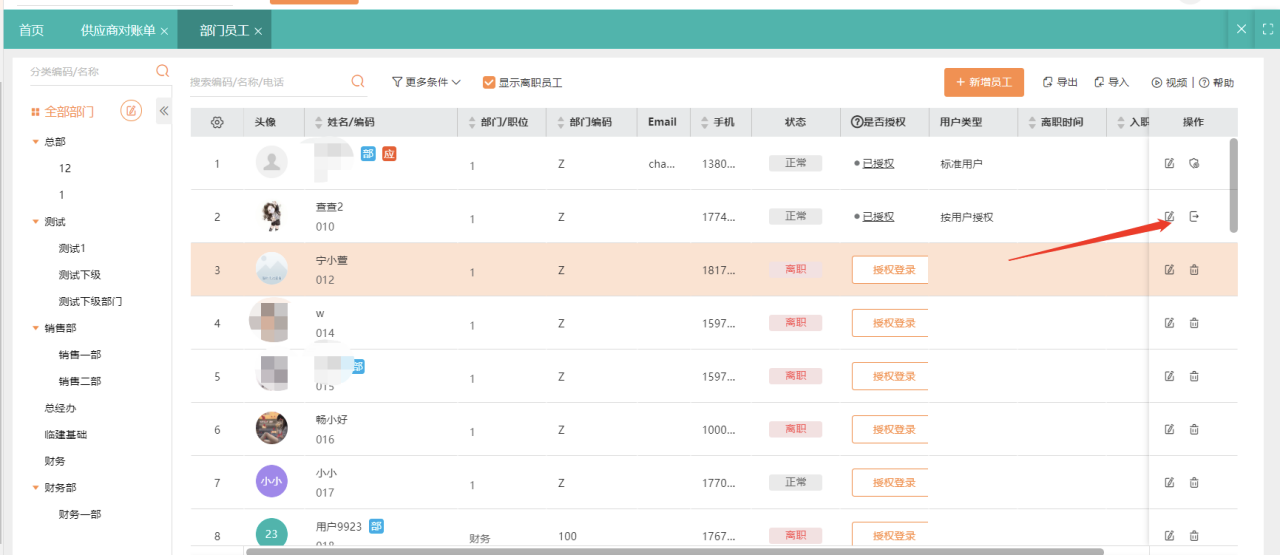Image resolution: width=1280 pixels, height=555 pixels.
Task: Open table column settings gear icon
Action: pos(217,122)
